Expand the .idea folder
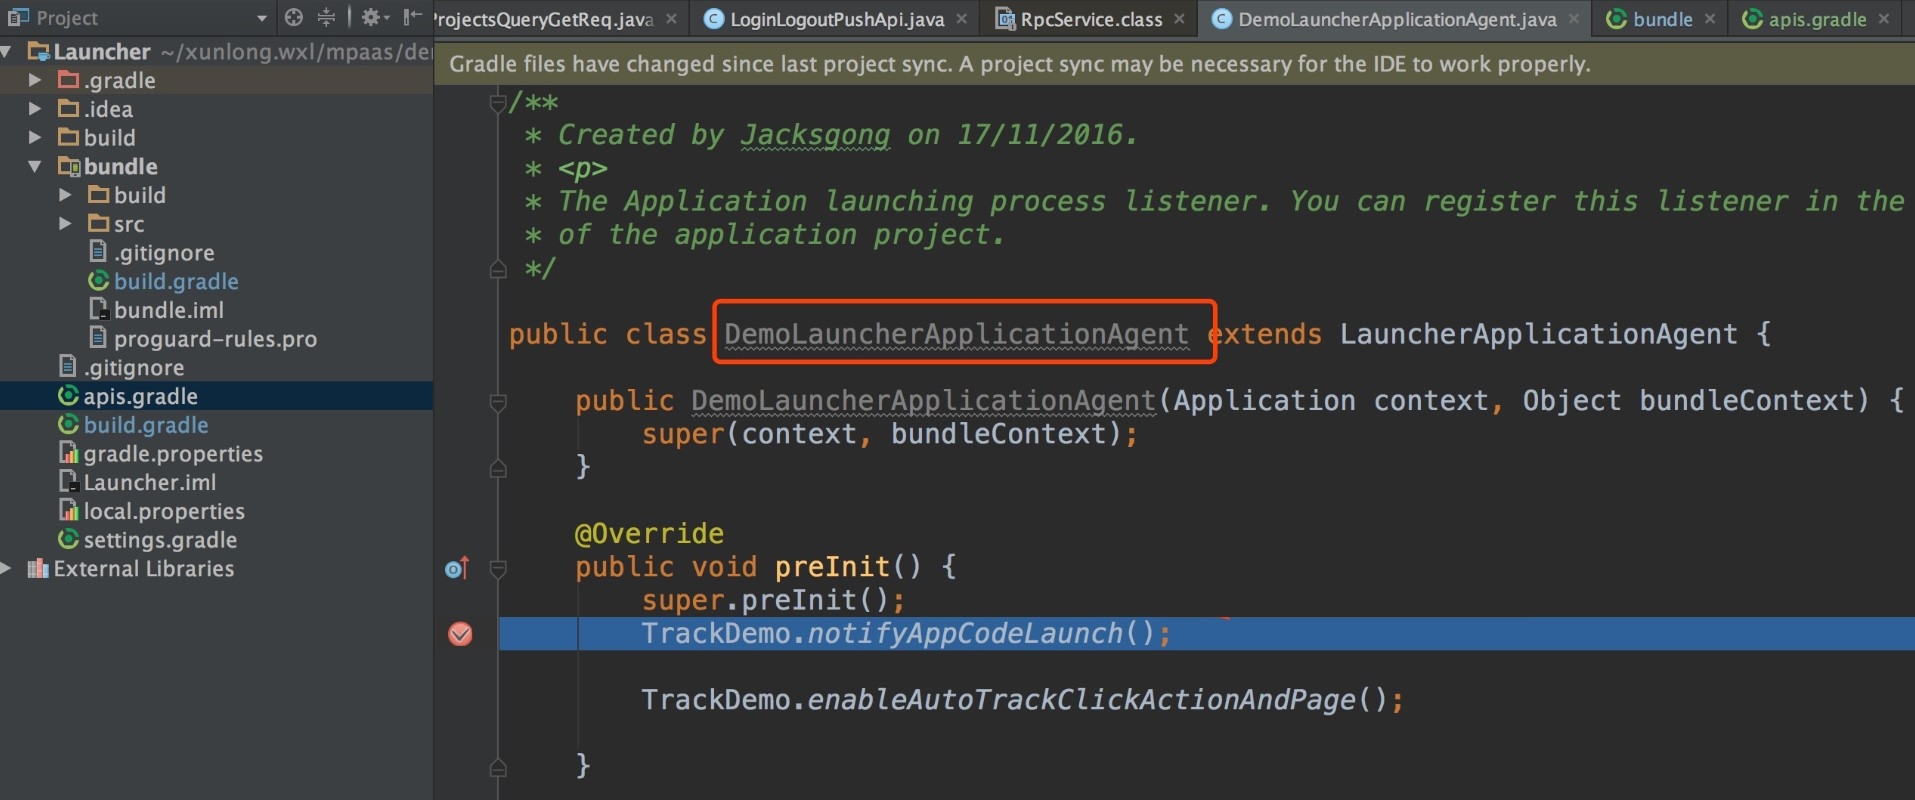The height and width of the screenshot is (800, 1915). 35,109
